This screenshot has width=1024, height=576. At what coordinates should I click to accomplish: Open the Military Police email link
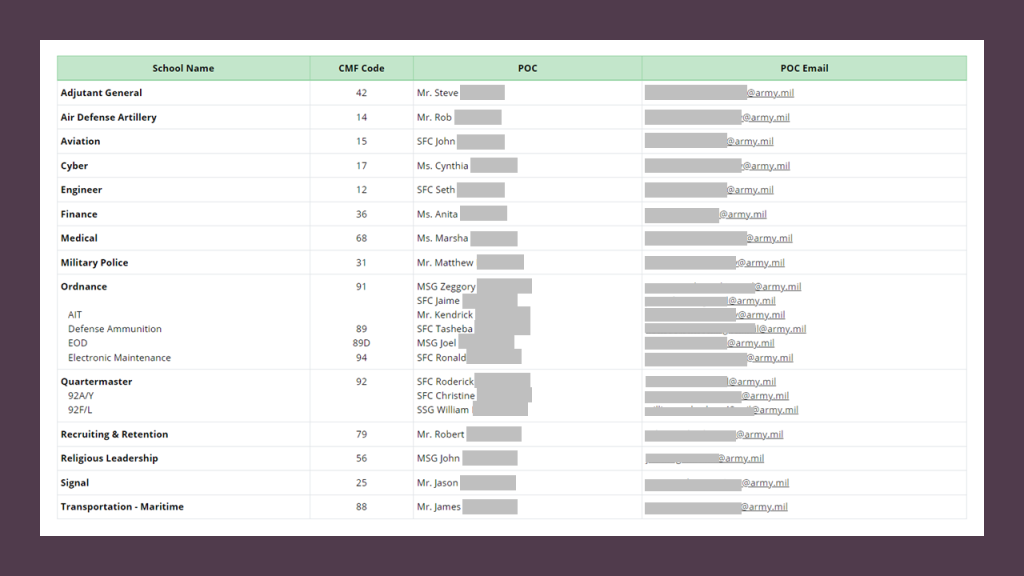(x=714, y=263)
